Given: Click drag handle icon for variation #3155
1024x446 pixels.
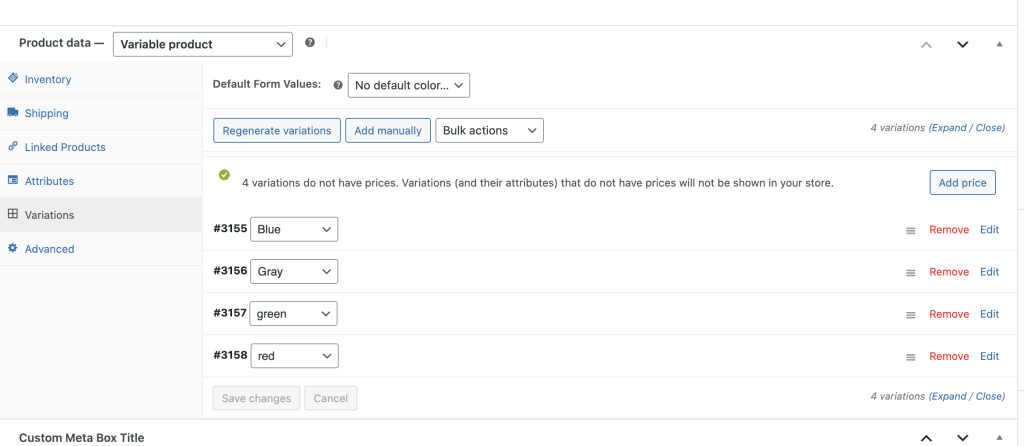Looking at the screenshot, I should tap(910, 230).
